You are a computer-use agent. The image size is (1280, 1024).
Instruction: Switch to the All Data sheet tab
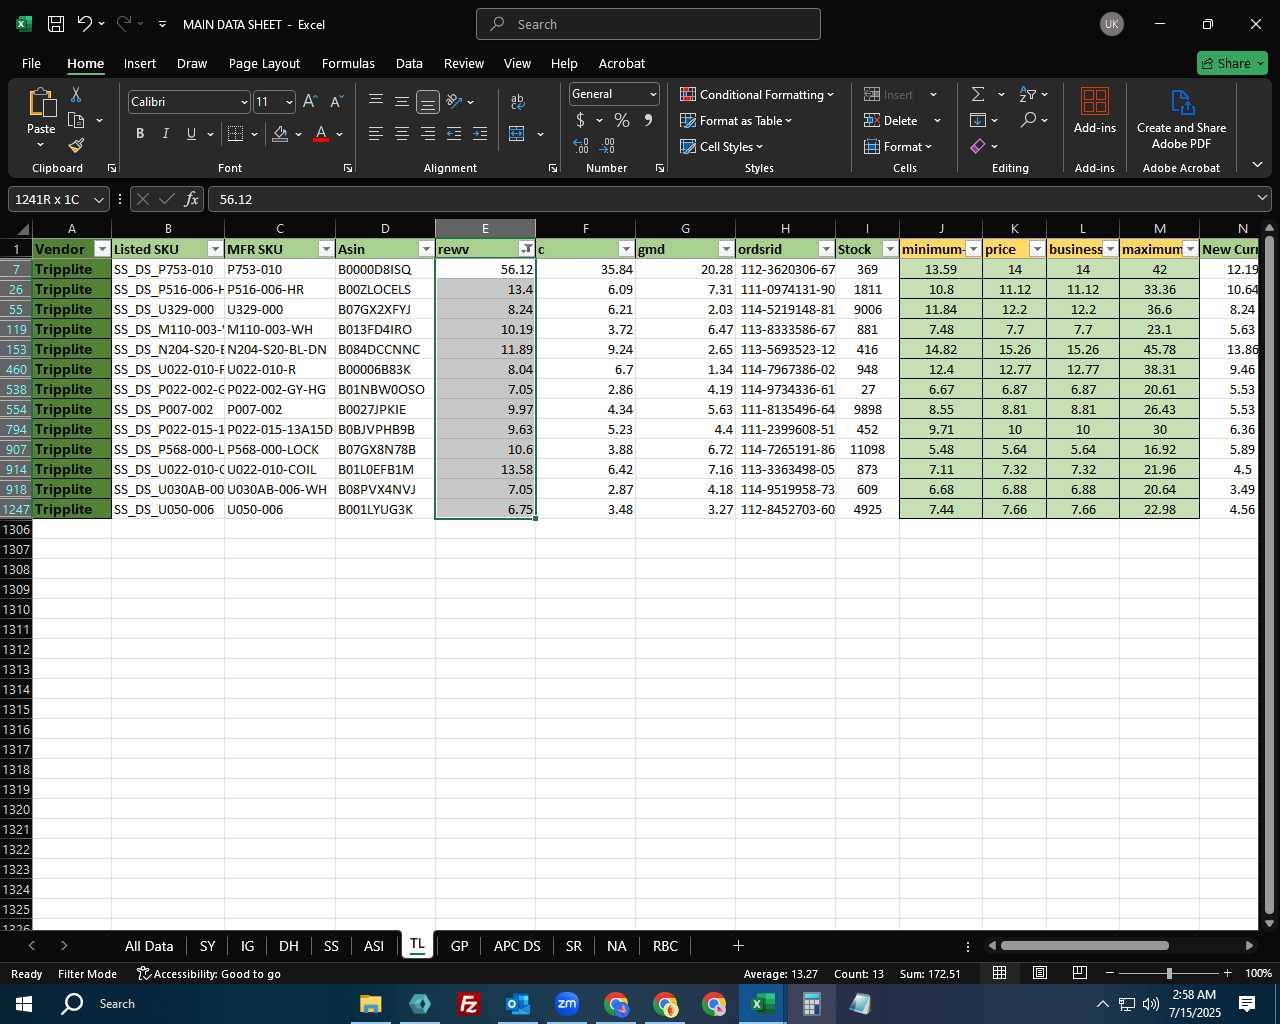coord(149,946)
